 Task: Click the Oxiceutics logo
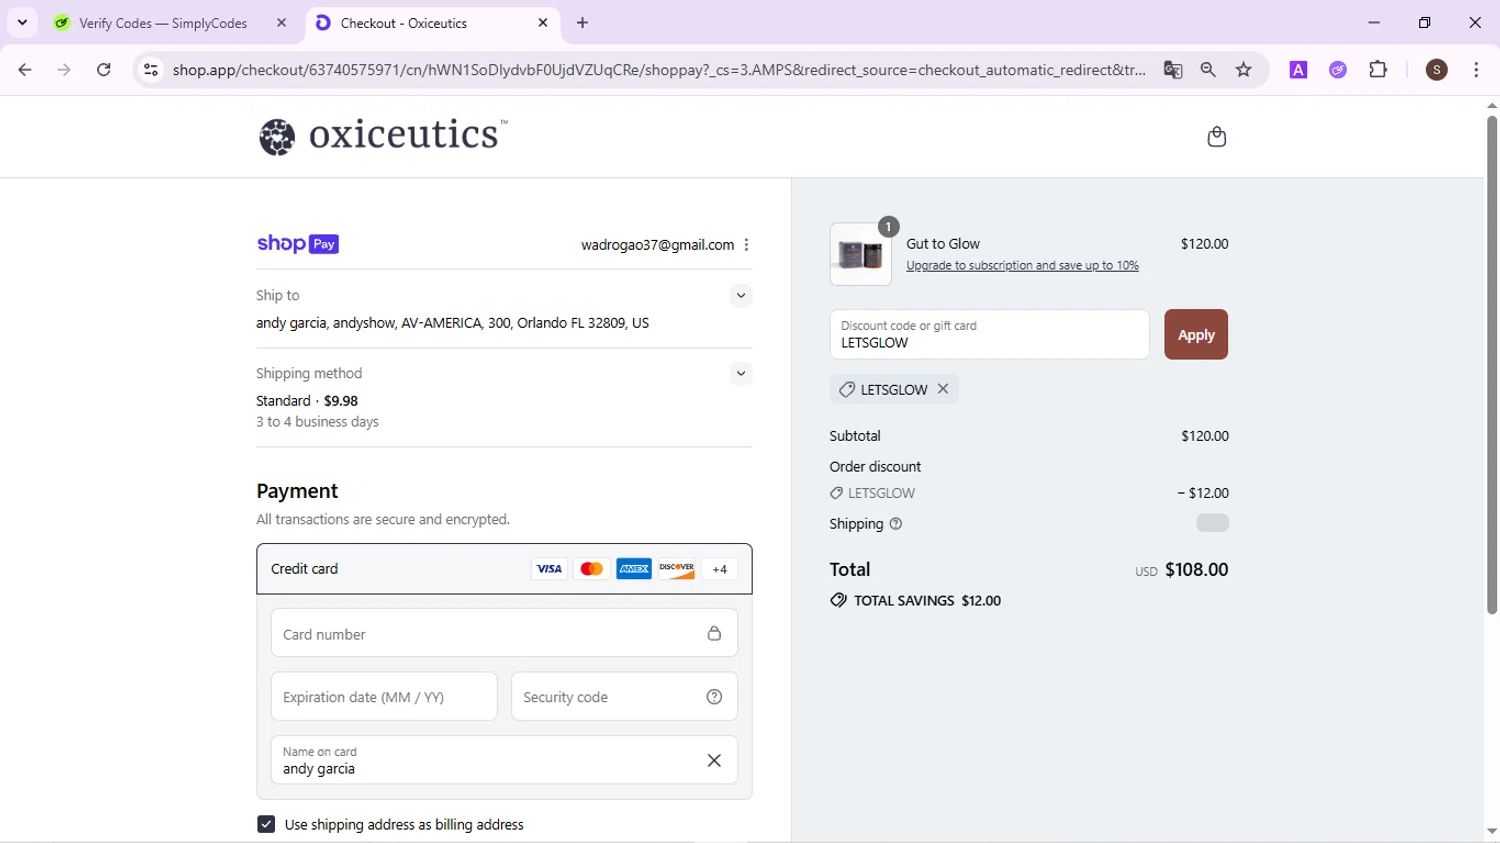(x=383, y=136)
